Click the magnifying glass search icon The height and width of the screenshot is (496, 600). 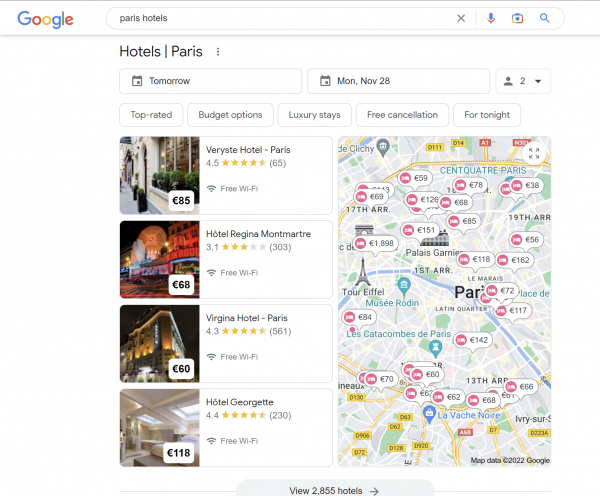[x=545, y=18]
